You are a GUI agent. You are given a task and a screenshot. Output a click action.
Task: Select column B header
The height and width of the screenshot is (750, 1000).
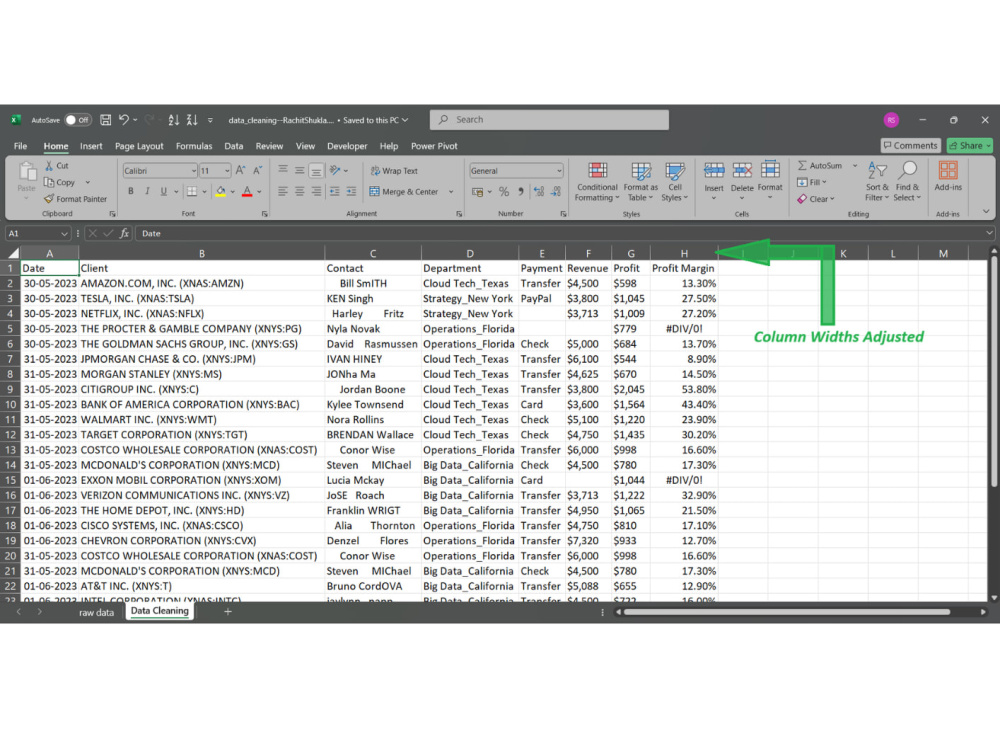coord(202,253)
